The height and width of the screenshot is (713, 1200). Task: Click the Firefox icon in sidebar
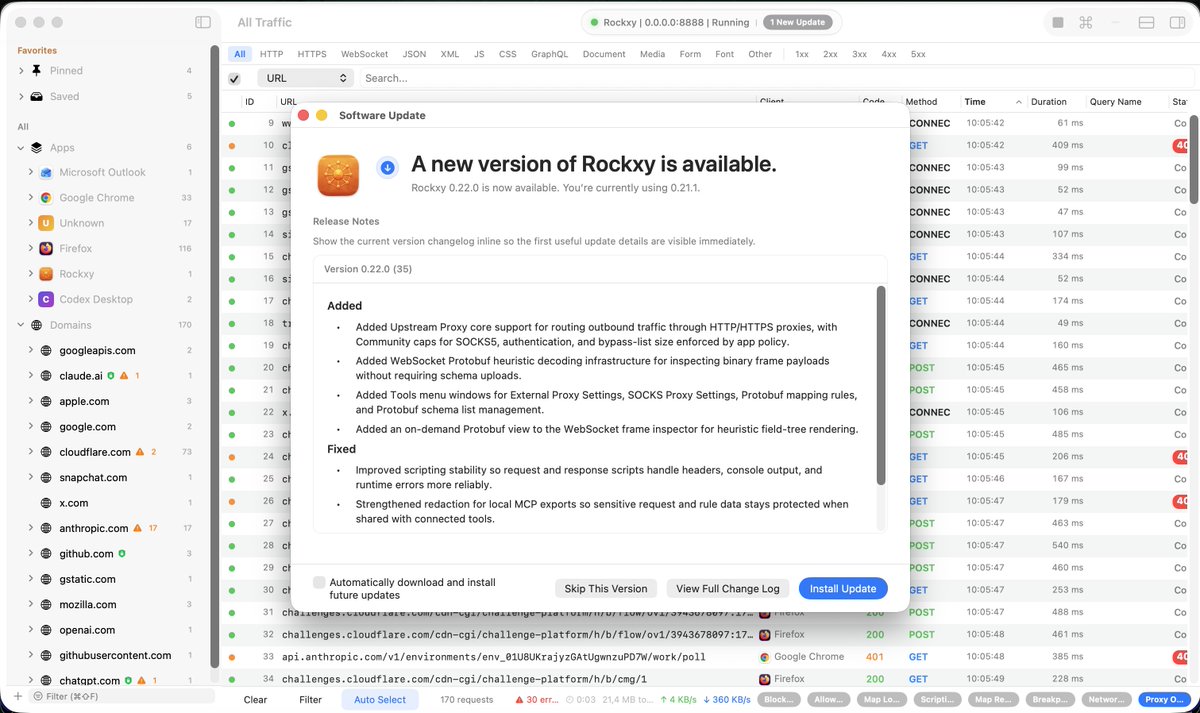[46, 248]
